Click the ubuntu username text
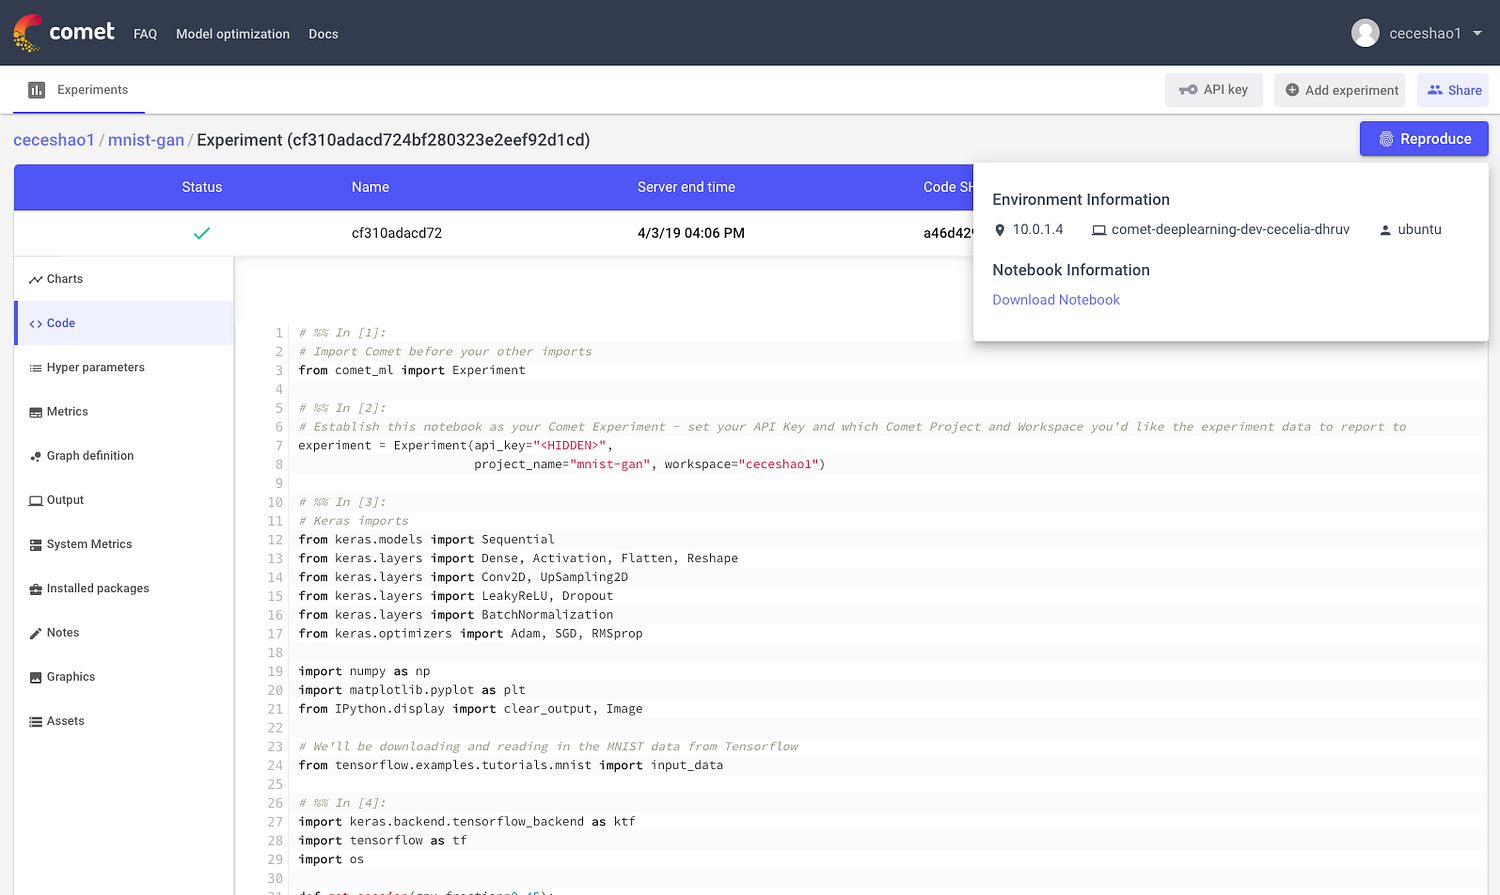The height and width of the screenshot is (895, 1500). tap(1419, 230)
